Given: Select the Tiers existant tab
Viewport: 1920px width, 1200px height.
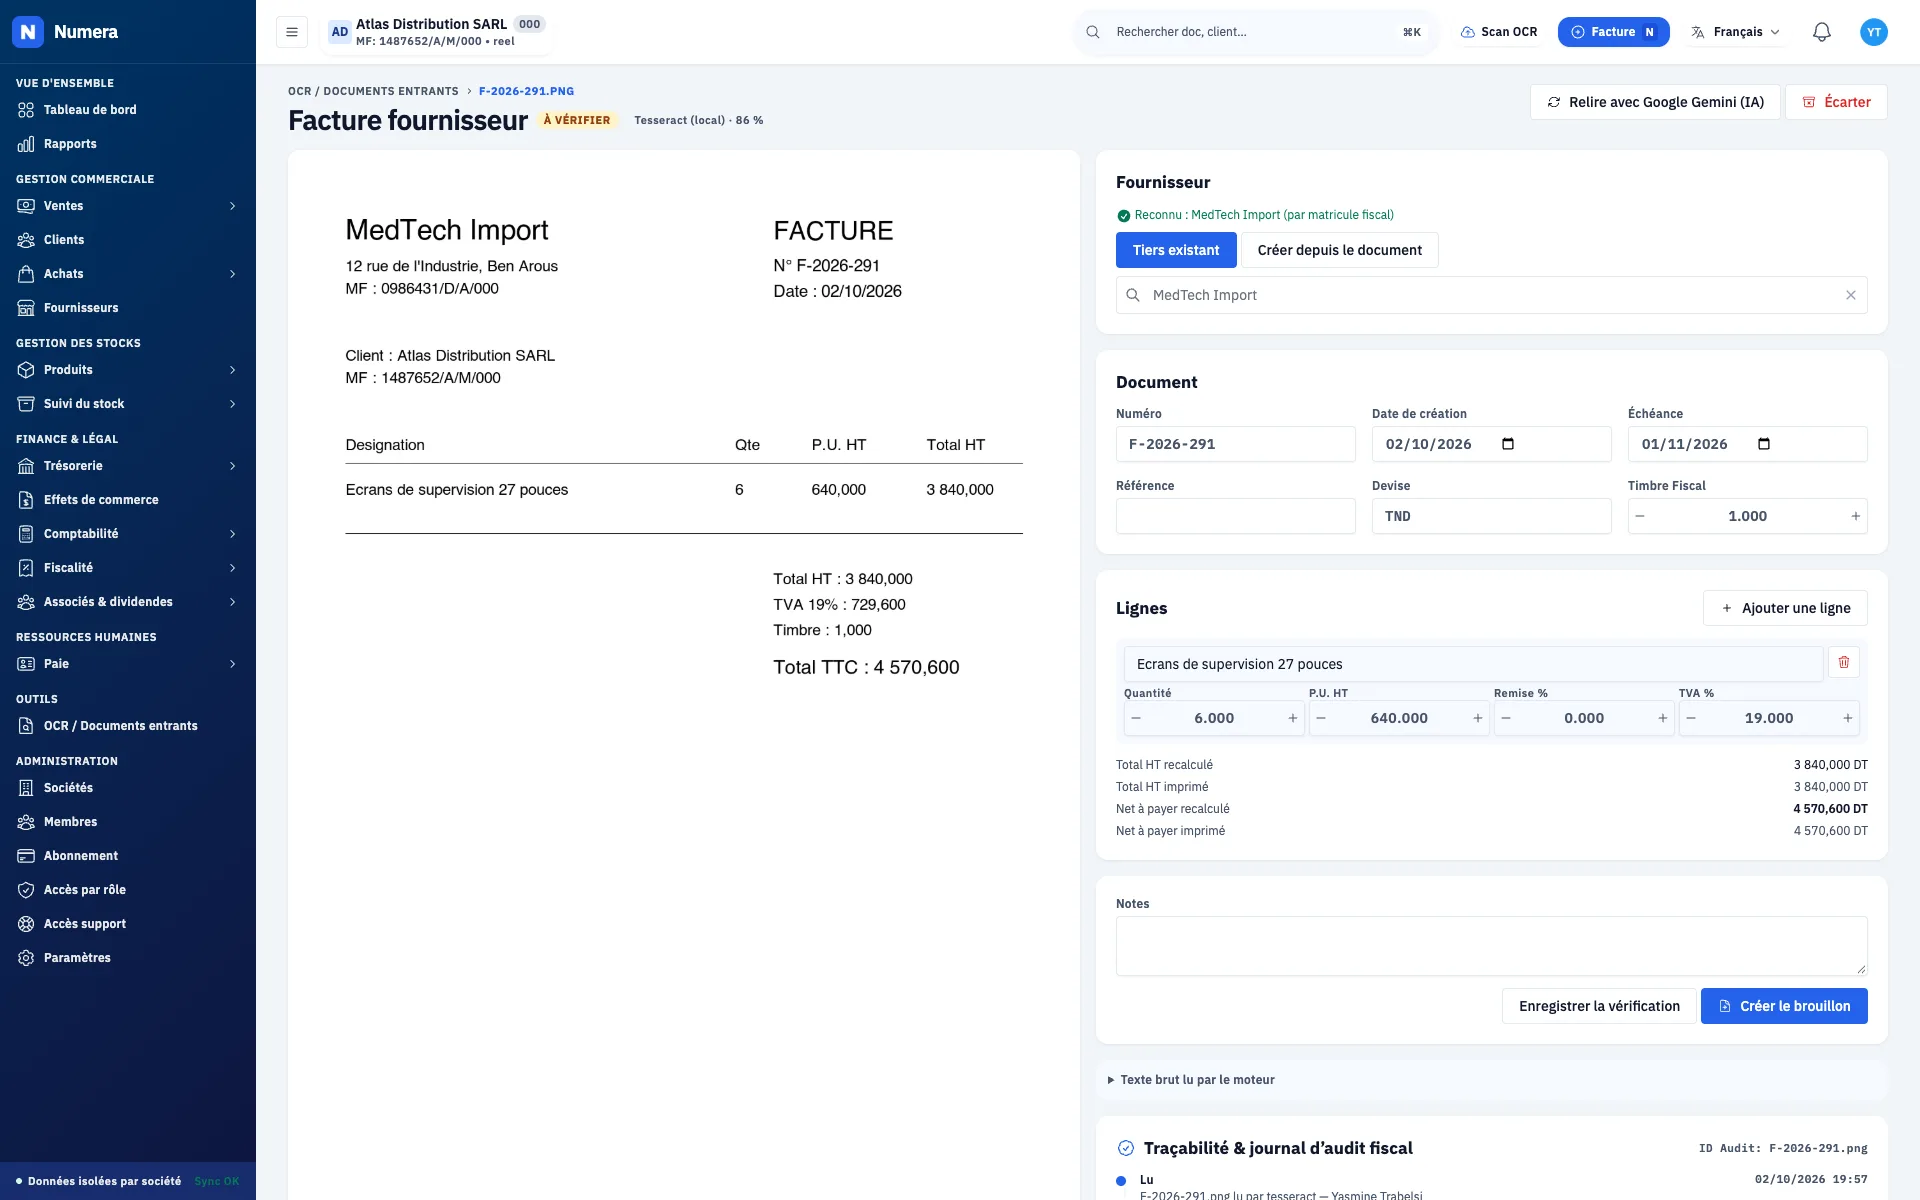Looking at the screenshot, I should 1176,250.
